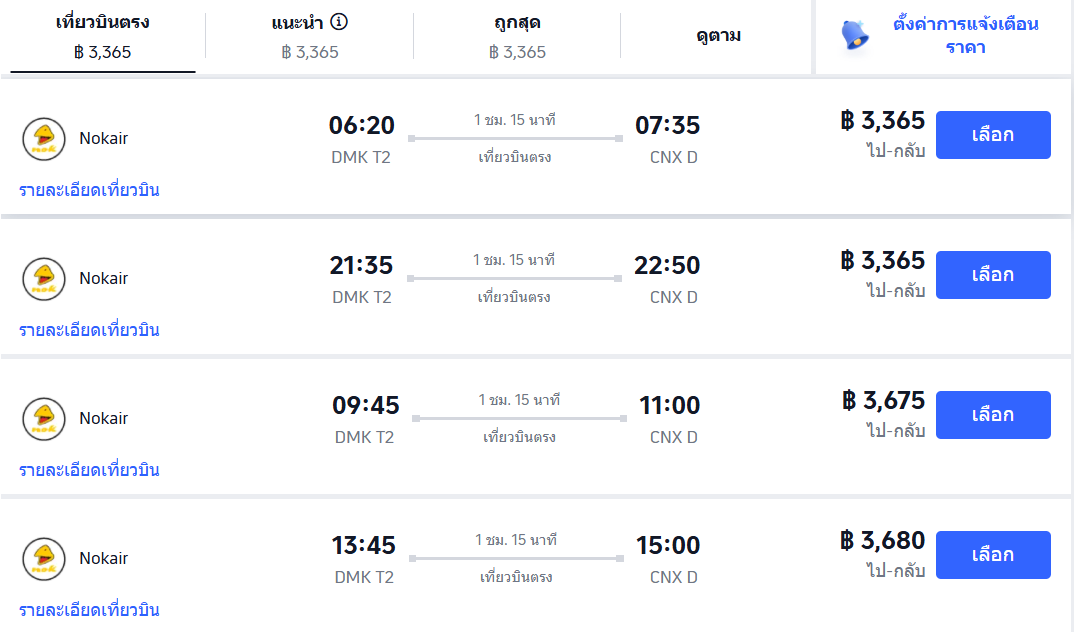Choose the ฿3,680 flight with เลือก
Screen dimensions: 1074x632
point(993,555)
